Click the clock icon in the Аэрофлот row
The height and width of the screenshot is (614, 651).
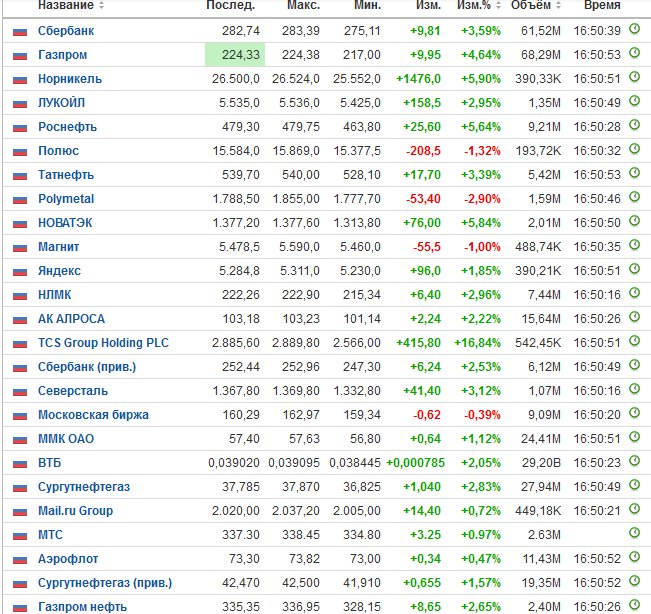click(x=634, y=557)
